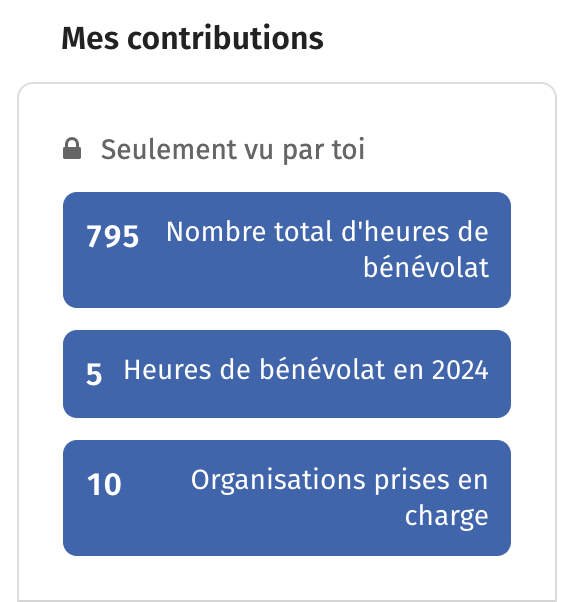Click the Organisations prises en text line
Image resolution: width=576 pixels, height=602 pixels.
tap(339, 480)
